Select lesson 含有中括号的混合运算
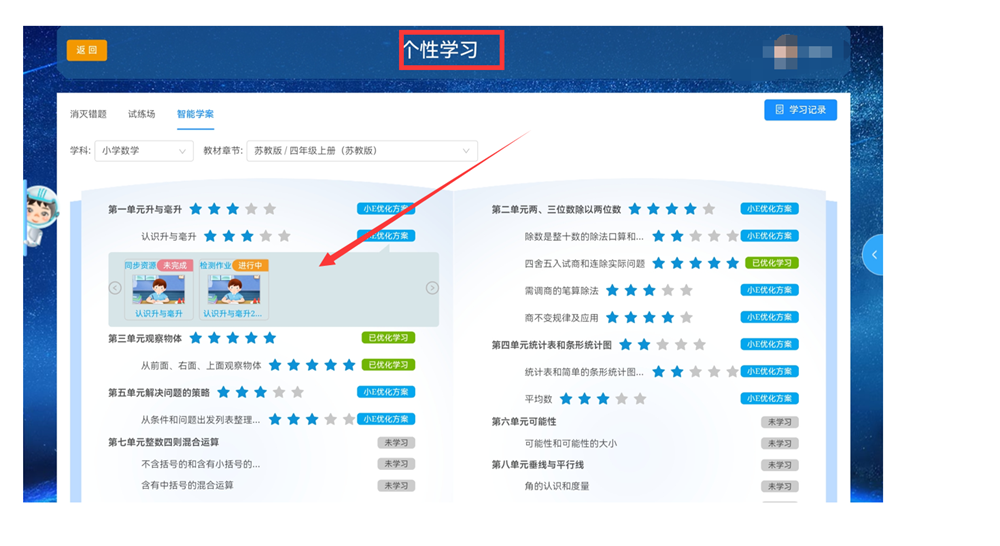Image resolution: width=1000 pixels, height=546 pixels. (x=187, y=485)
